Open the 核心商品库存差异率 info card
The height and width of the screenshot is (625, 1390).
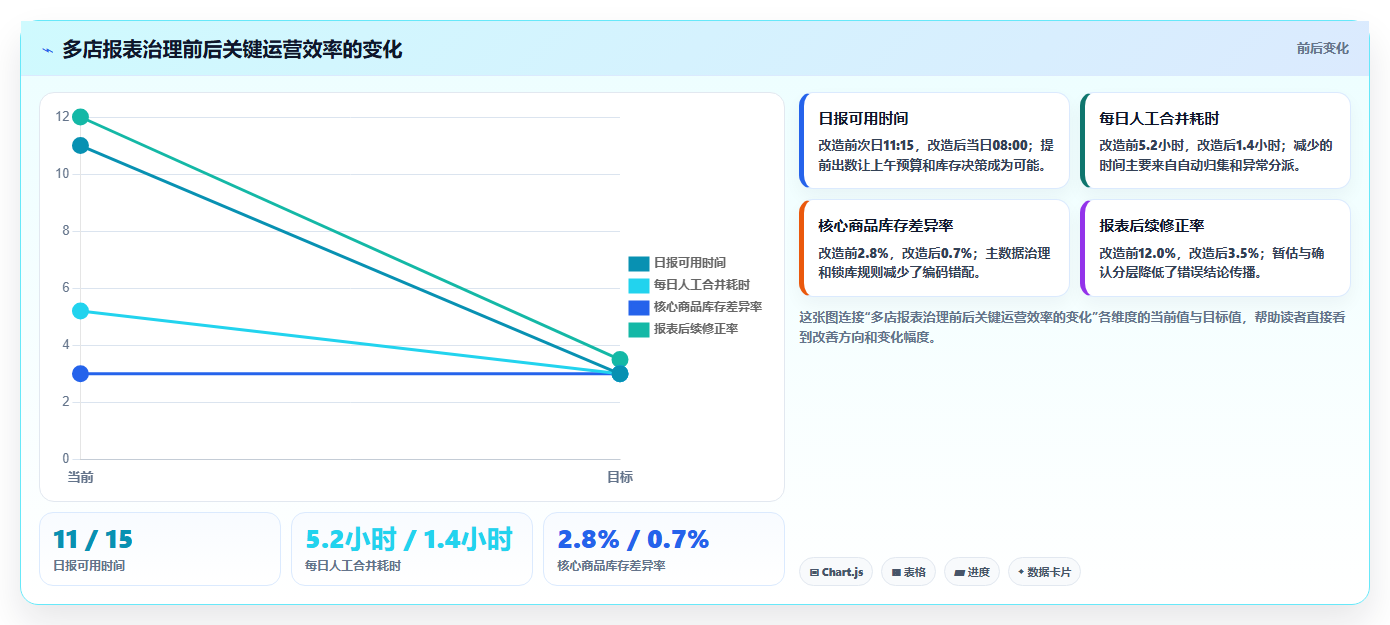pos(934,248)
